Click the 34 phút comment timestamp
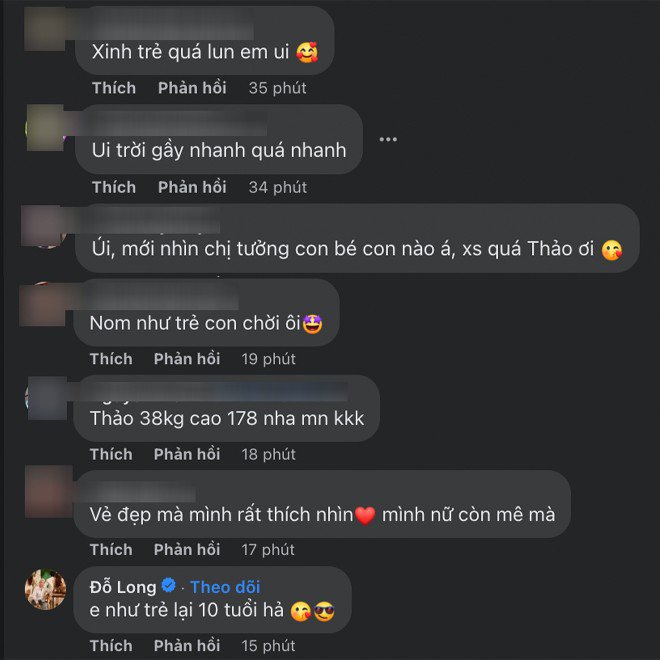660x660 pixels. [277, 187]
